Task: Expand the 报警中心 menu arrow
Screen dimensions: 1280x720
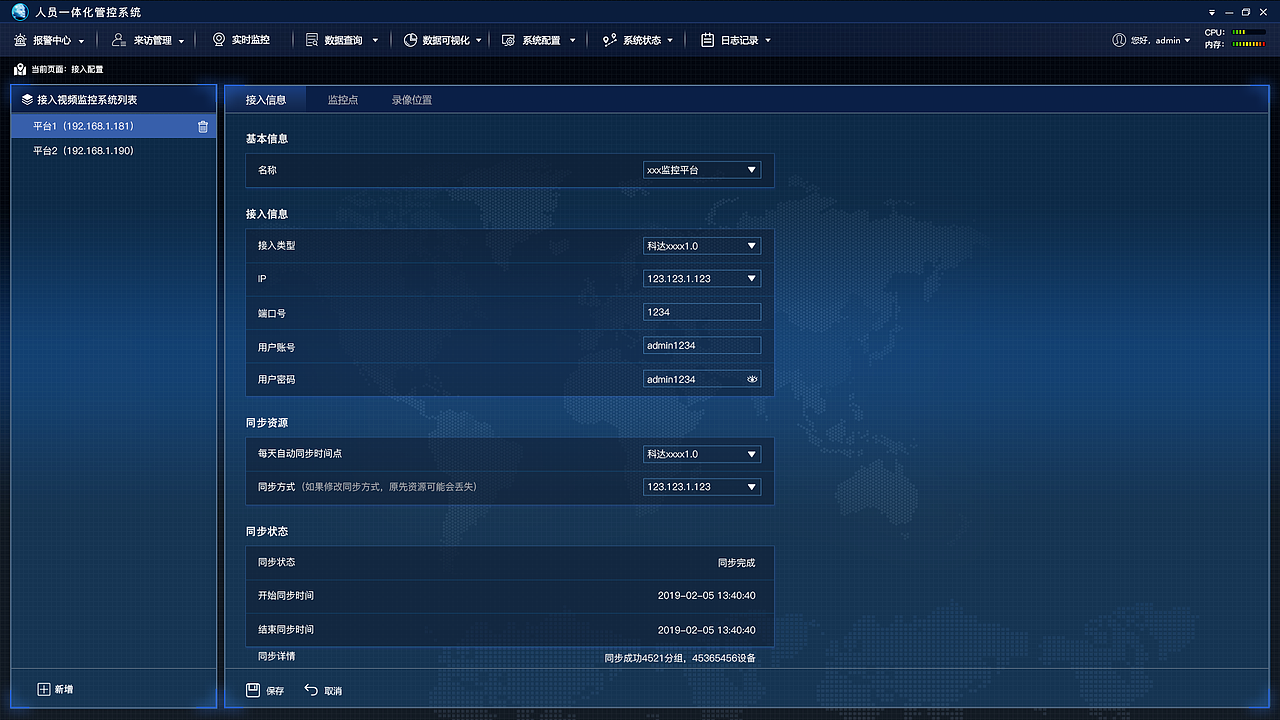Action: (82, 41)
